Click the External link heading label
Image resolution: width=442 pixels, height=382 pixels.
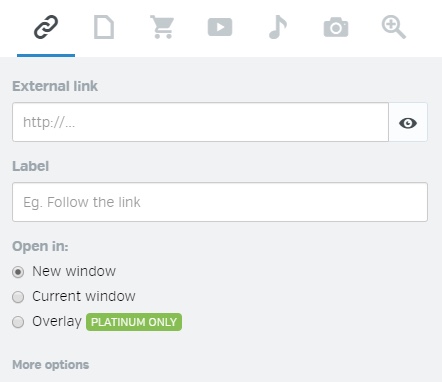(55, 86)
